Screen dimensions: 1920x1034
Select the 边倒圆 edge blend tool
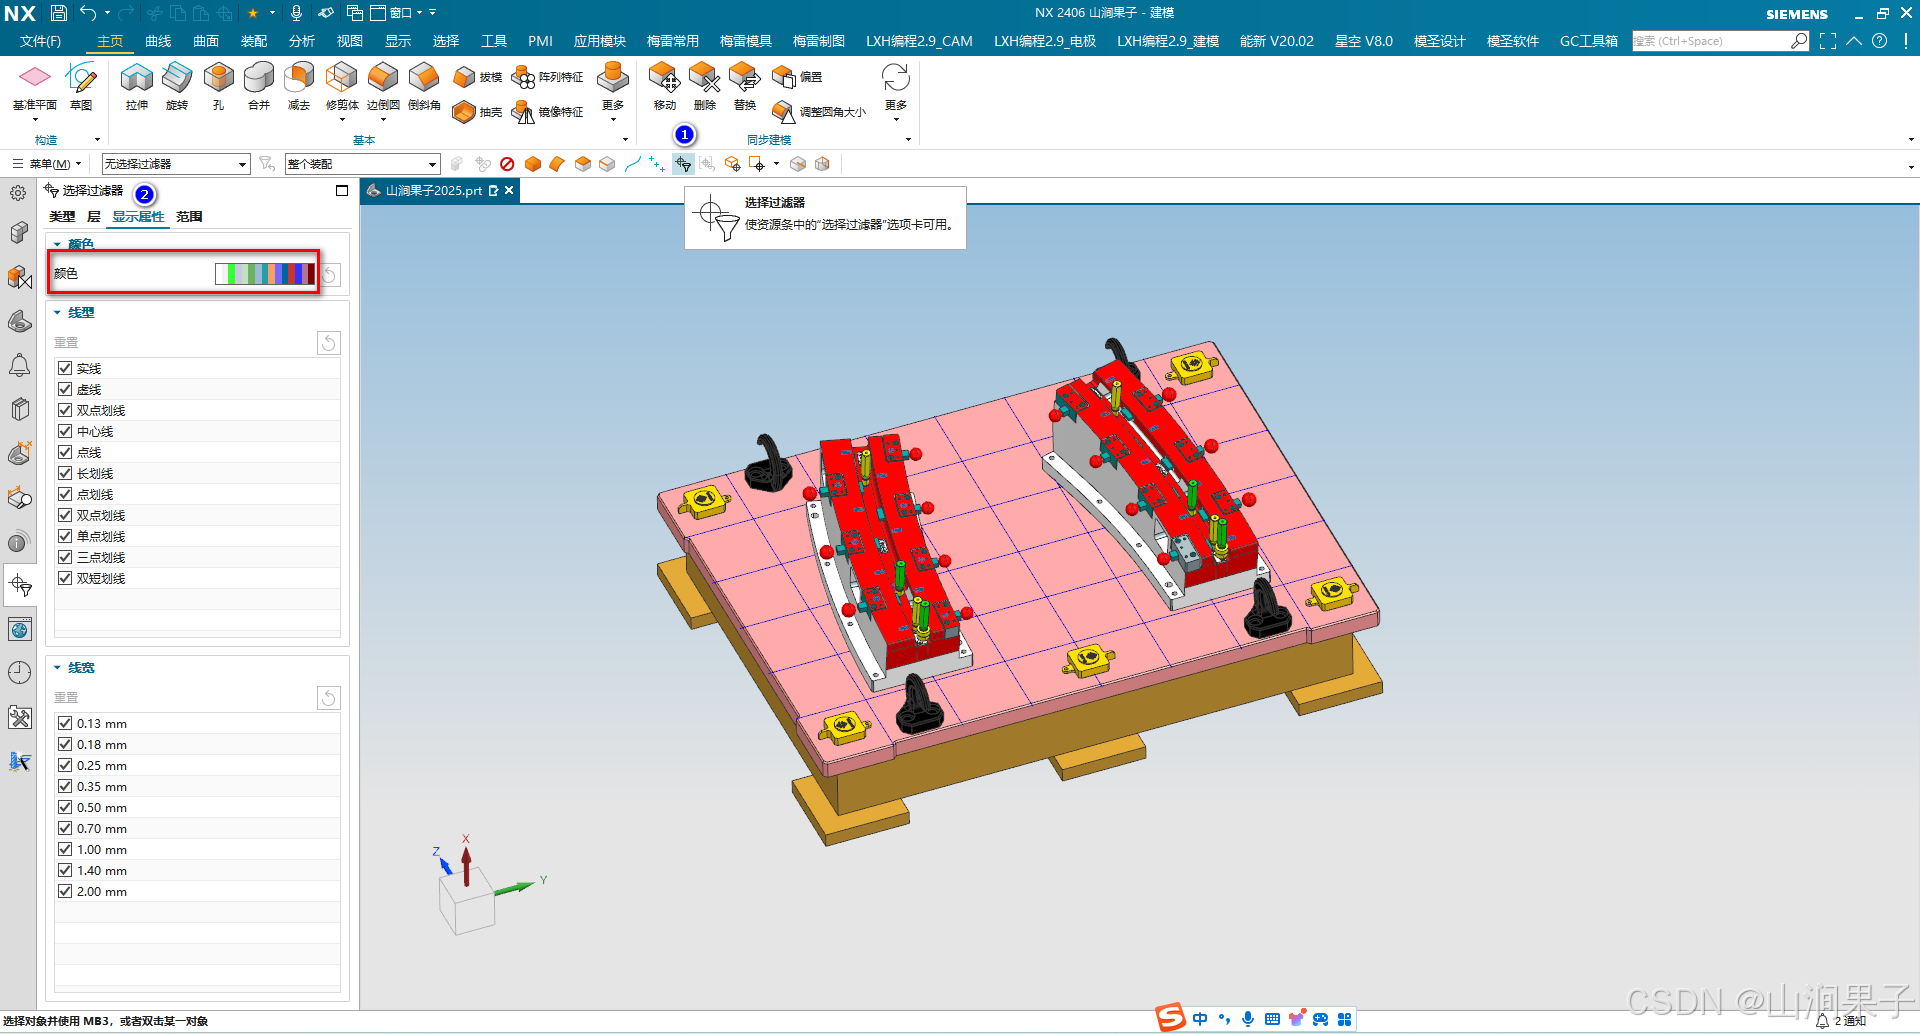point(383,86)
